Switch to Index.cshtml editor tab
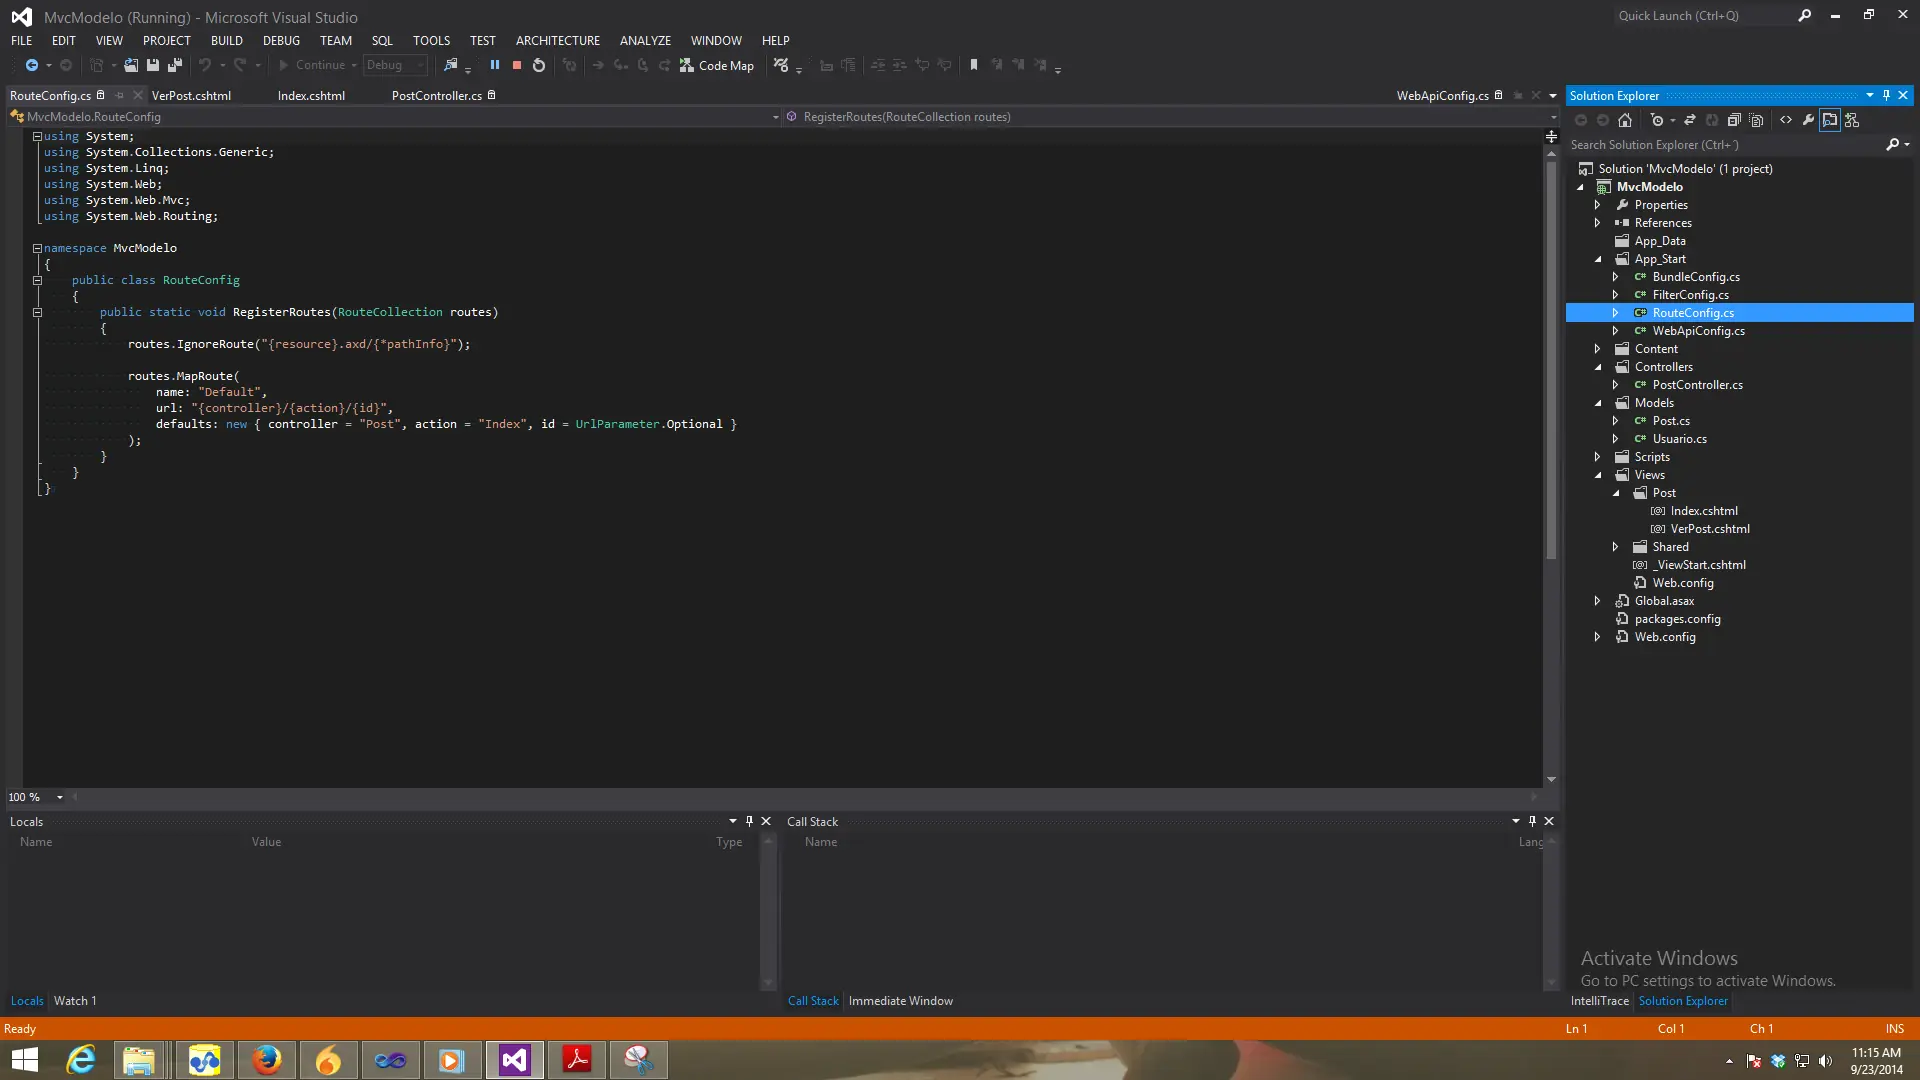Image resolution: width=1920 pixels, height=1080 pixels. (x=311, y=96)
